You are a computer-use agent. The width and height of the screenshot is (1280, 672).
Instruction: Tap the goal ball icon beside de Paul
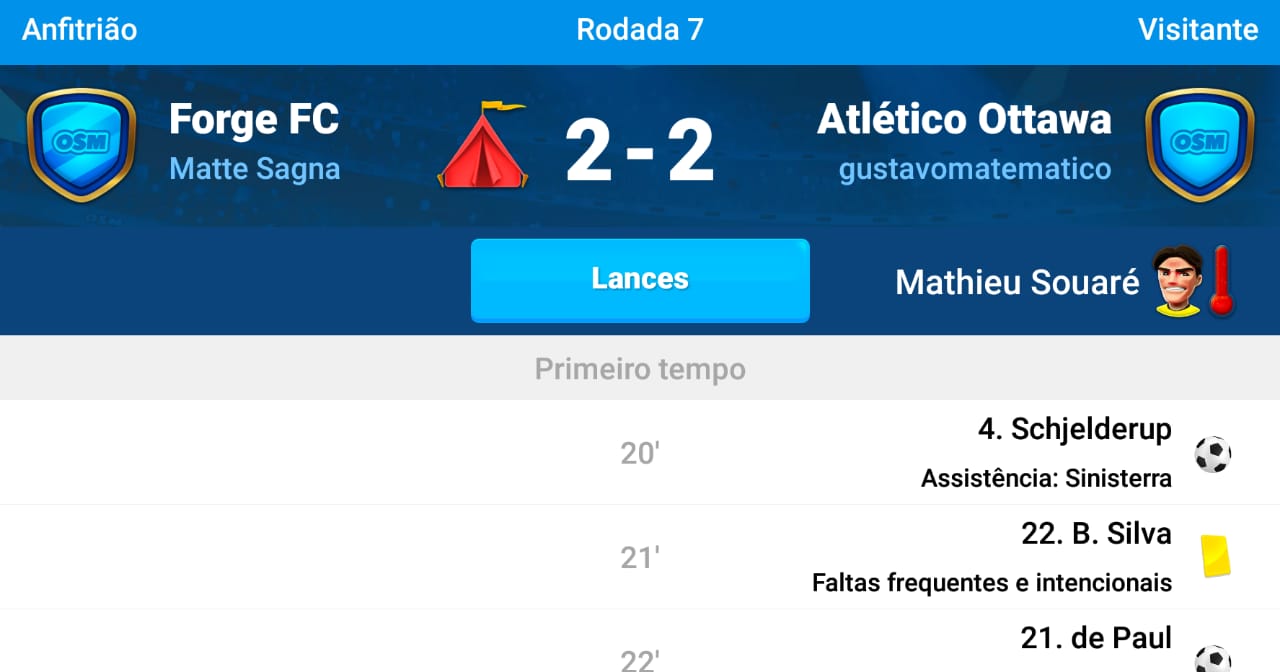[x=1213, y=657]
